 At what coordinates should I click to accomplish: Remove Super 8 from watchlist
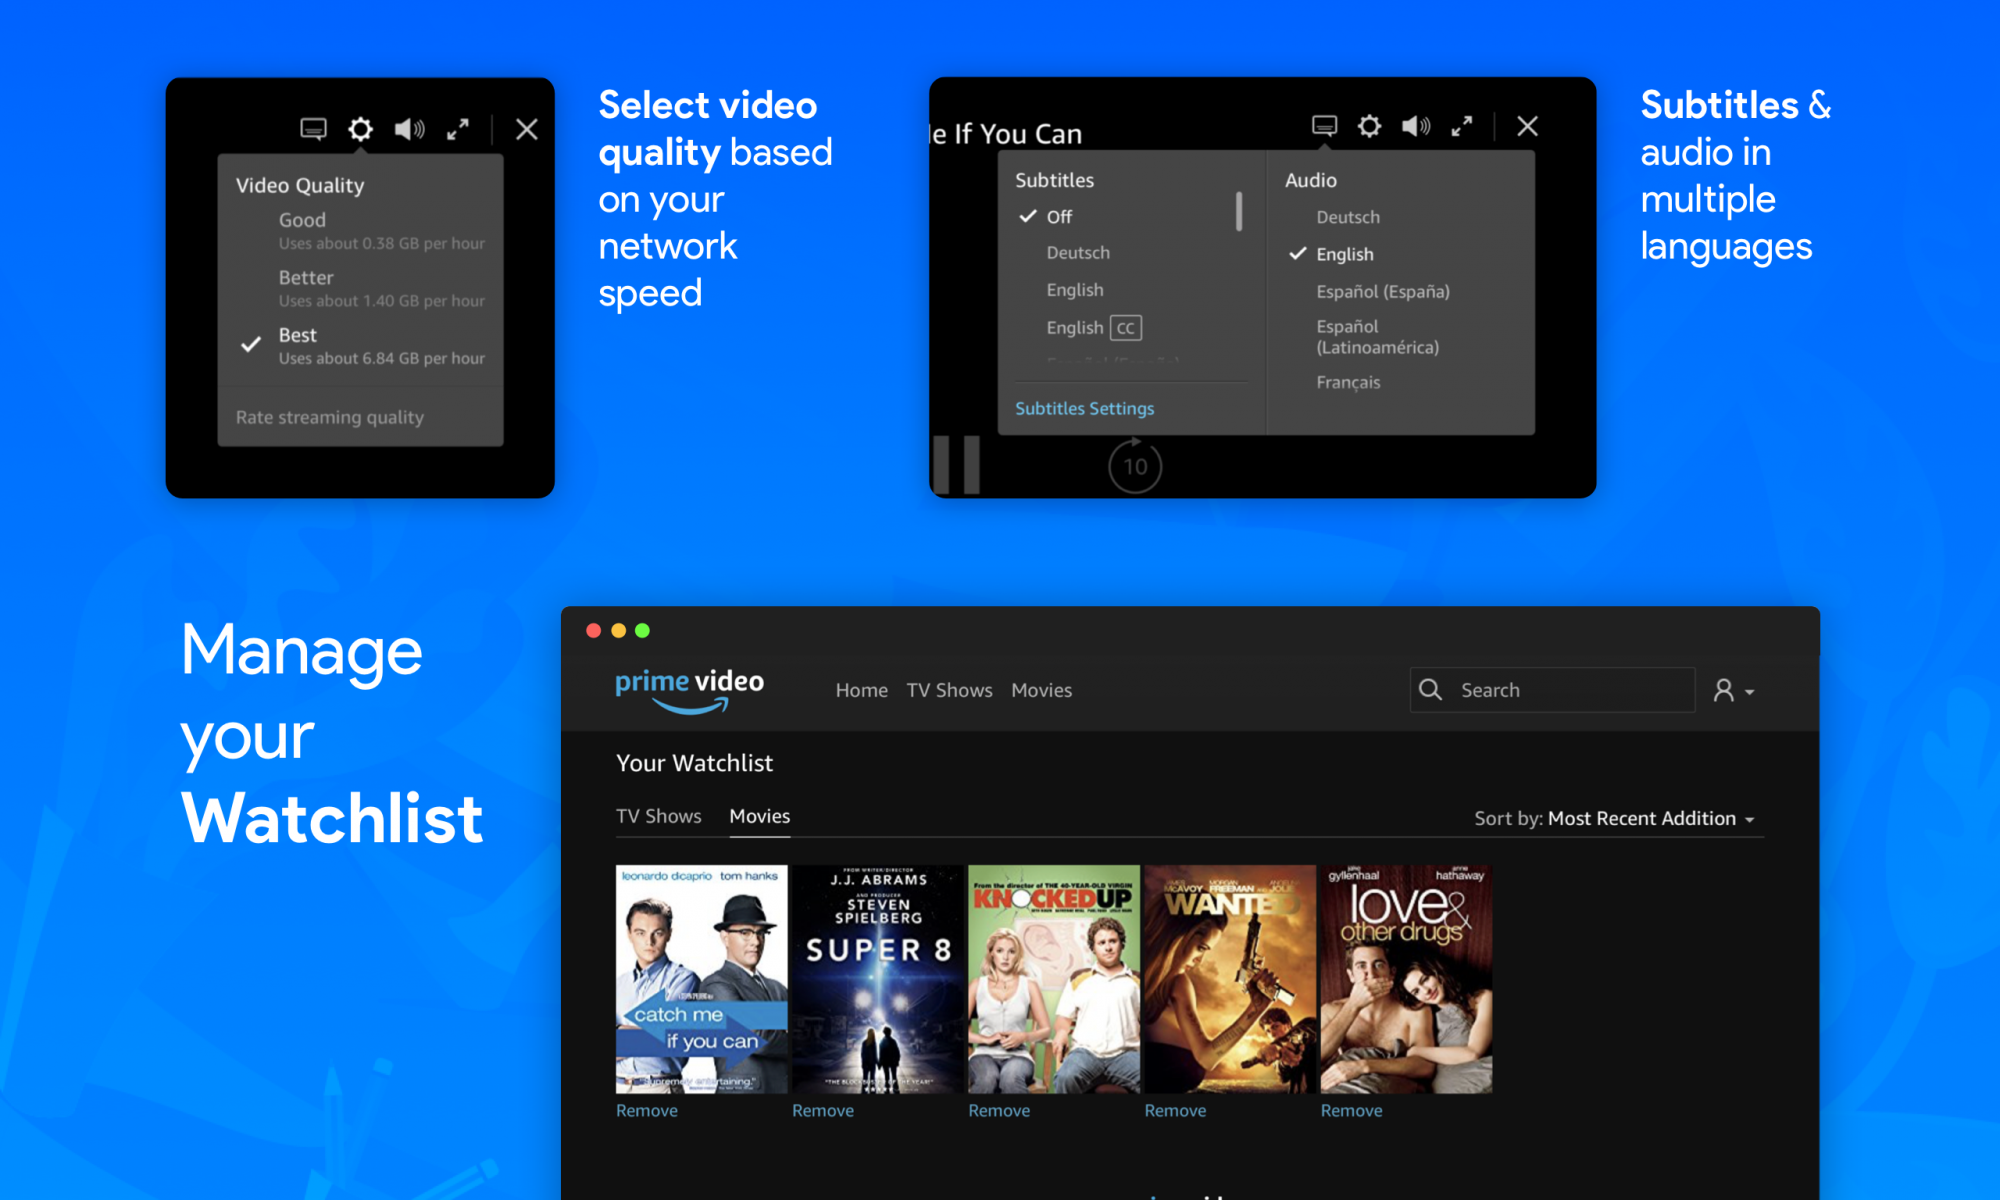823,1111
